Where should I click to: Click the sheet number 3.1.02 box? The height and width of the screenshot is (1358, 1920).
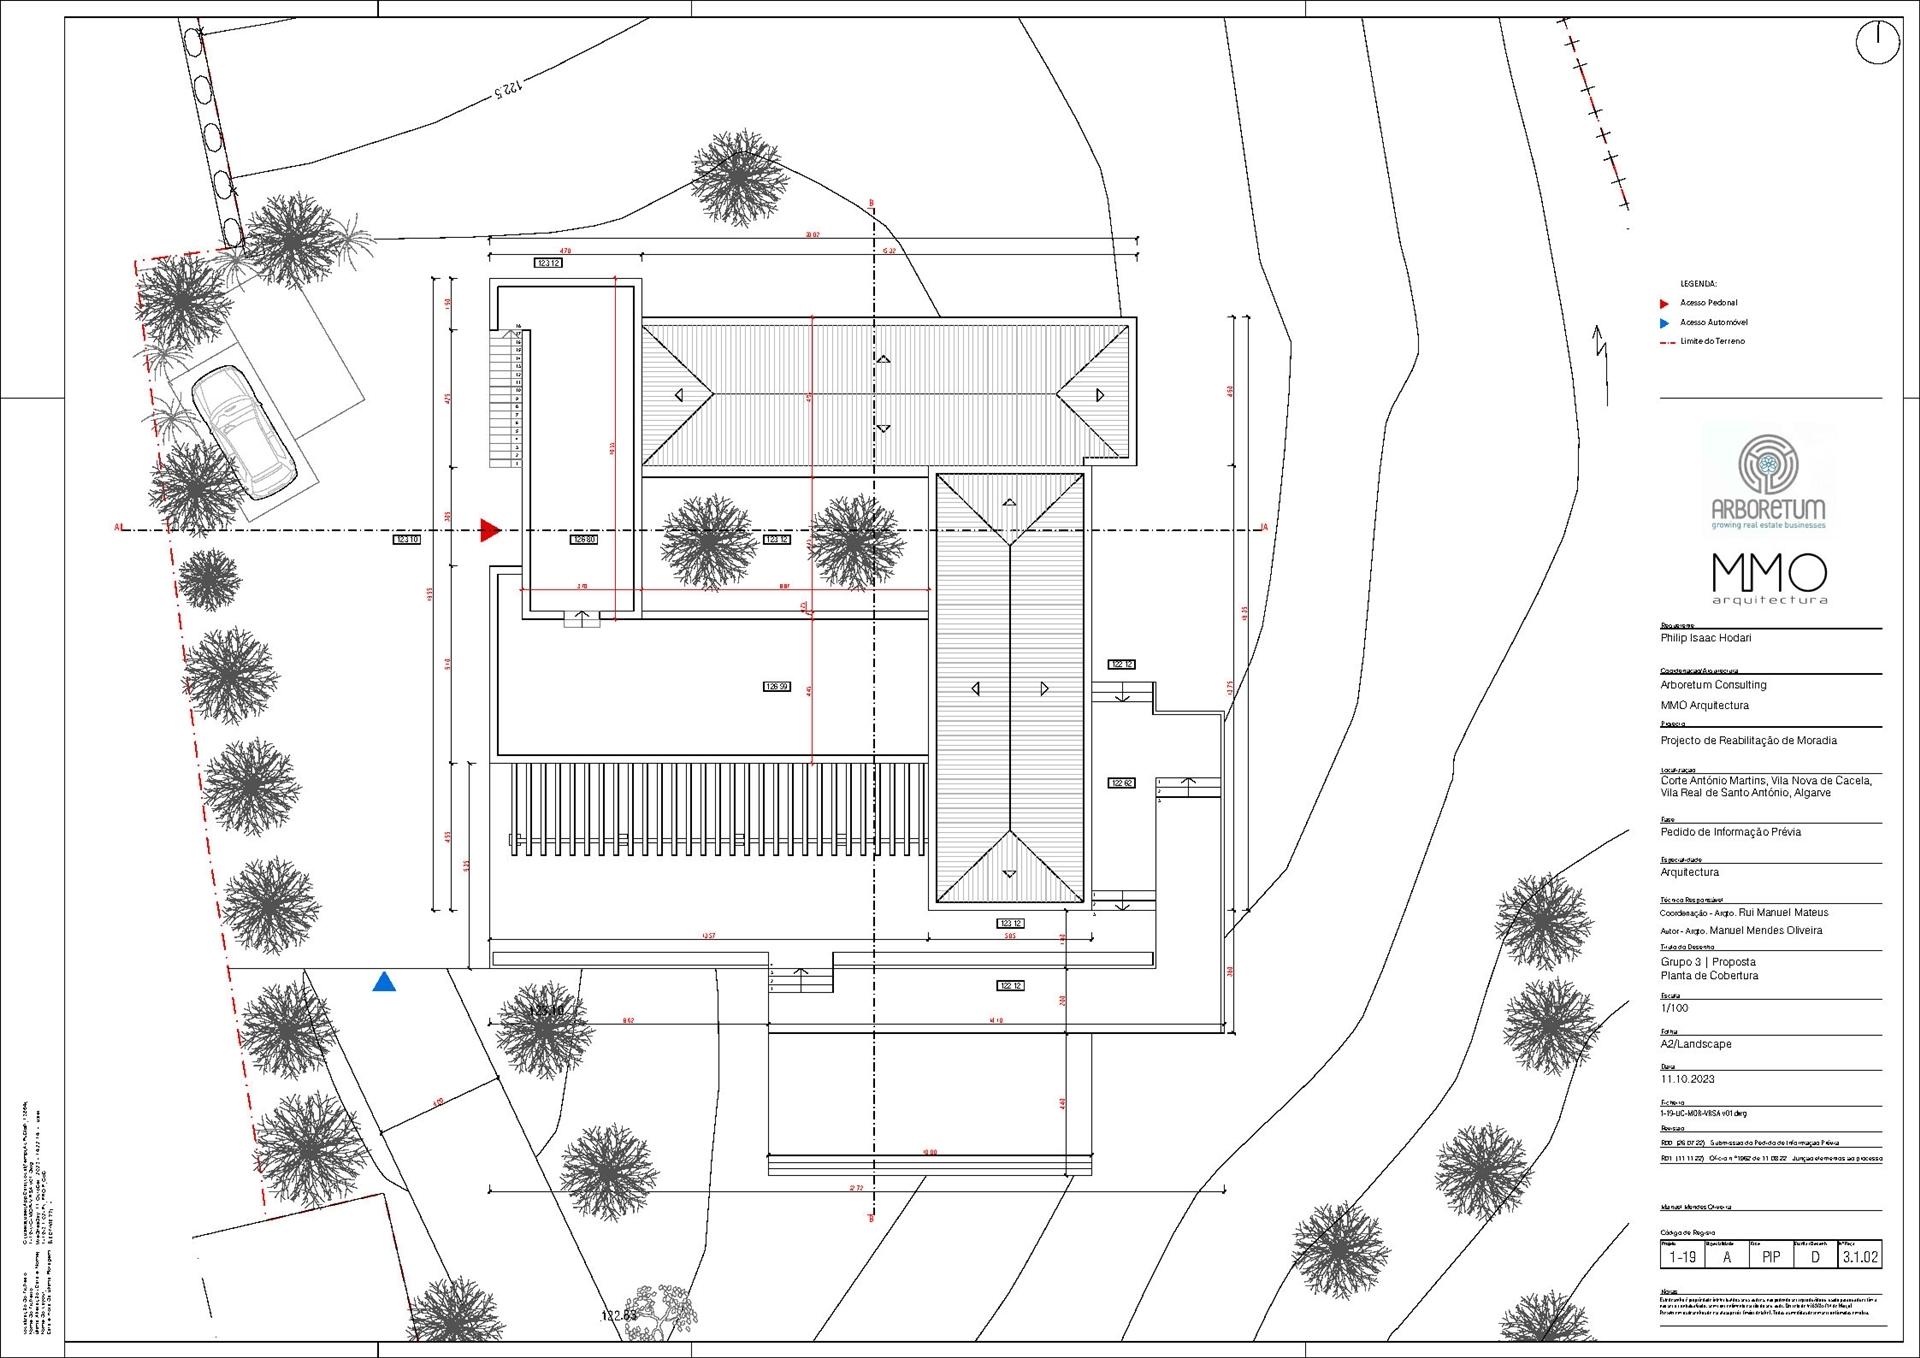[1861, 1257]
